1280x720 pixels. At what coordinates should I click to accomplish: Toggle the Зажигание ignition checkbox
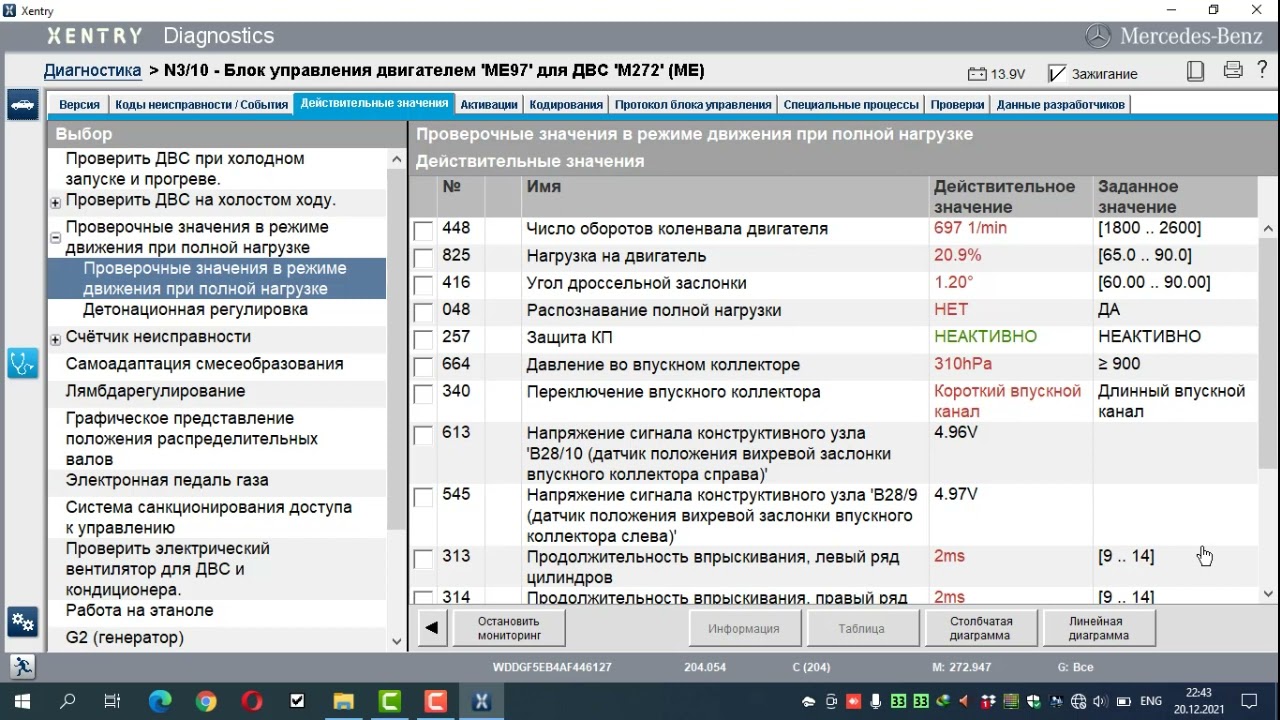(x=1057, y=74)
